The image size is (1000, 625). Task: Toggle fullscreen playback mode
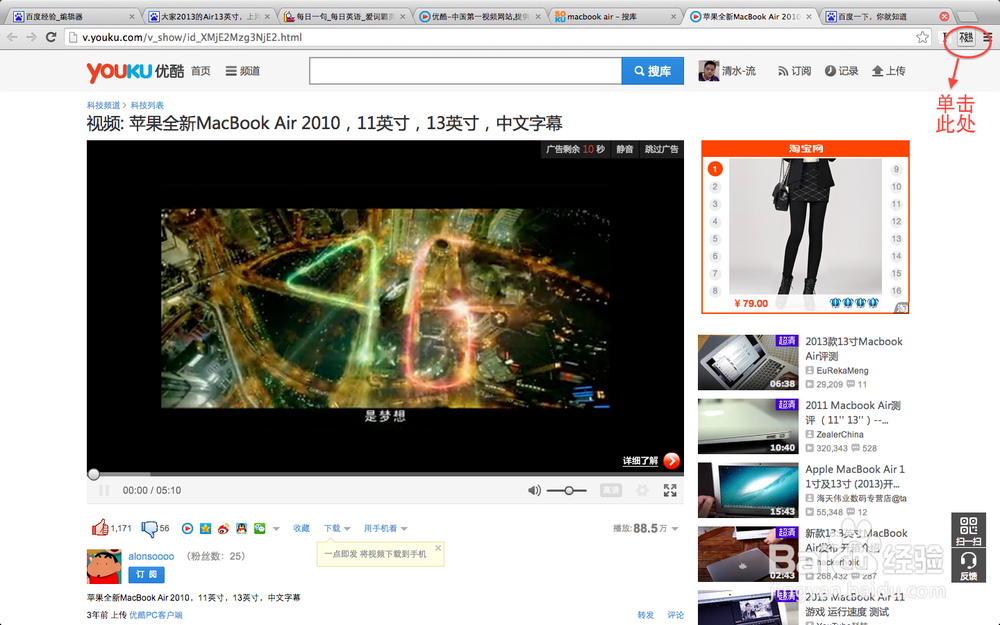(x=671, y=490)
